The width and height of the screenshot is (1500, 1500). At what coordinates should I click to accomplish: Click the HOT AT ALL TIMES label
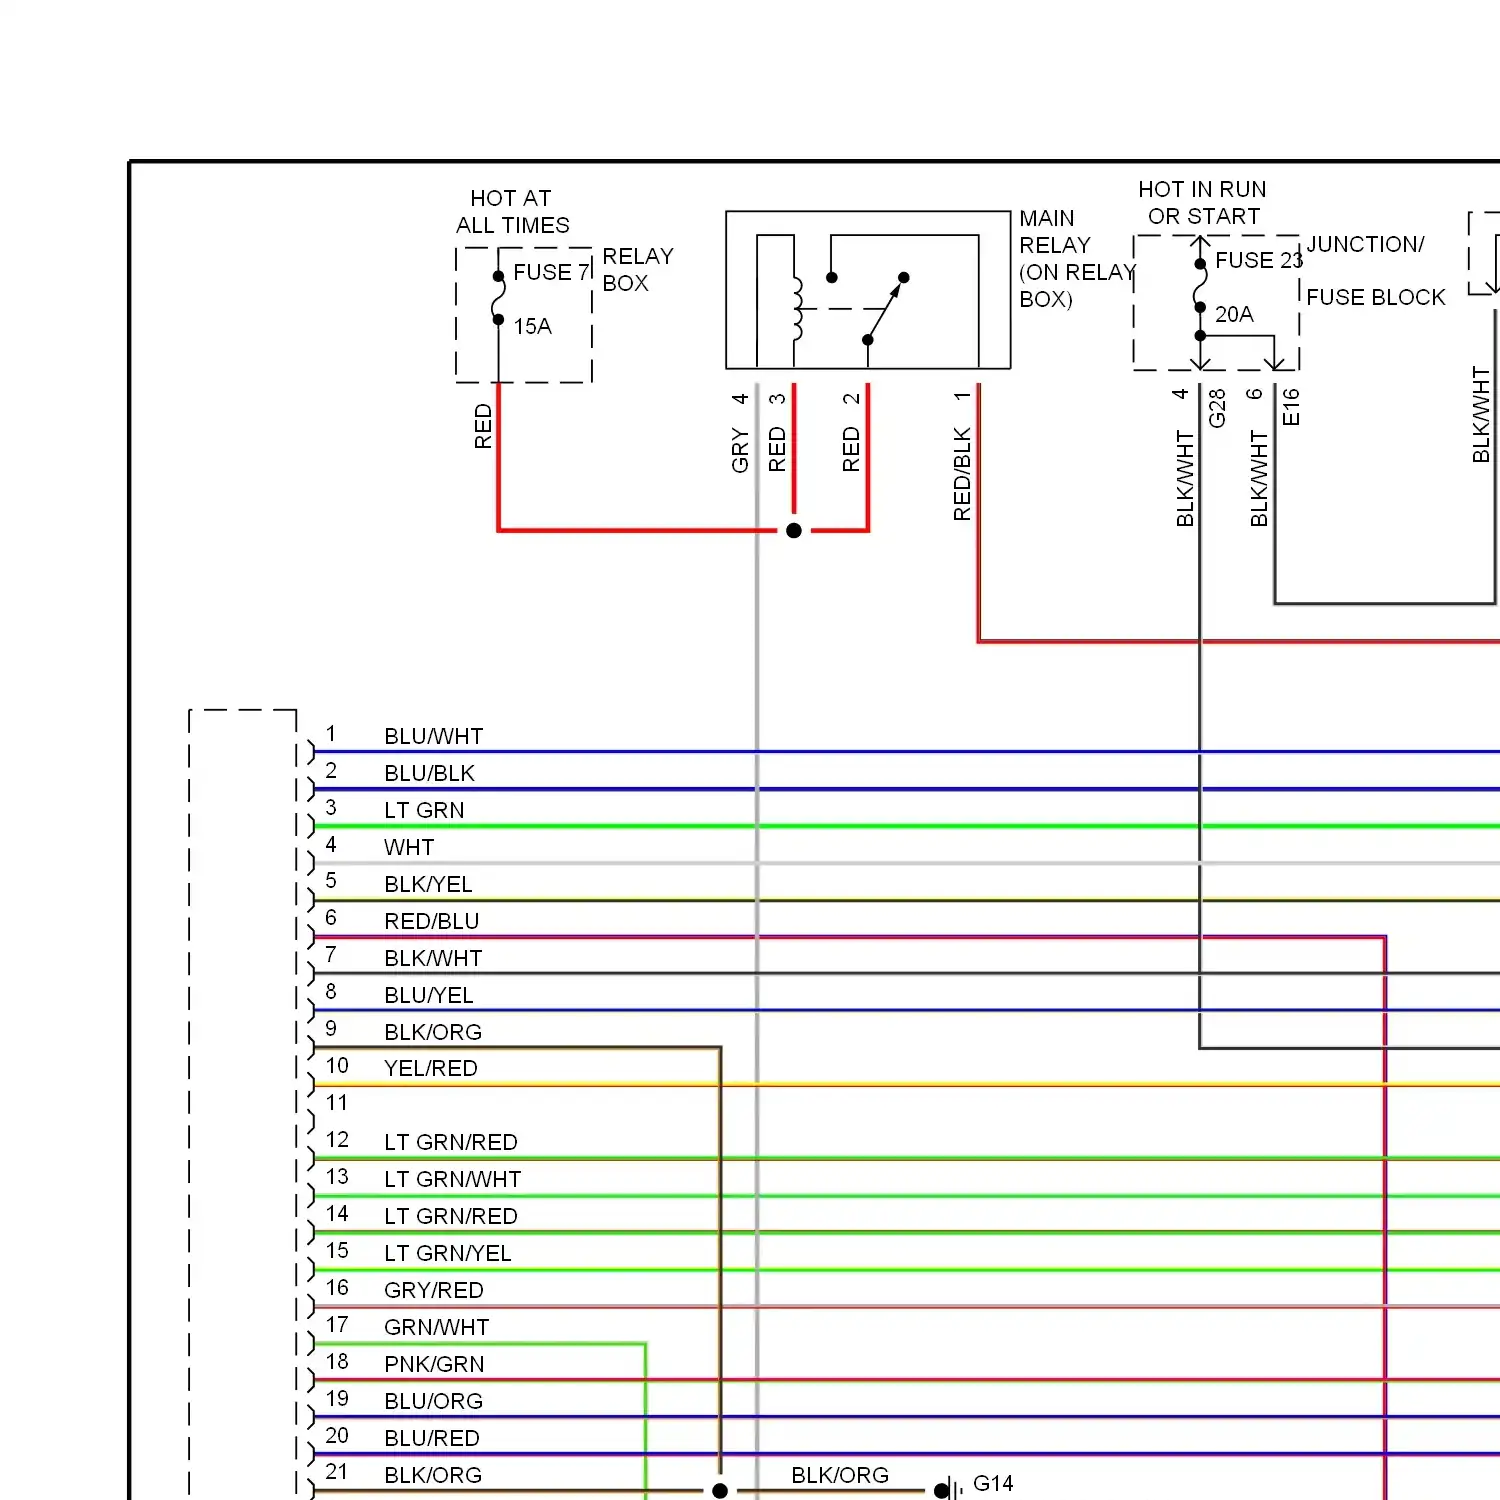pyautogui.click(x=512, y=212)
